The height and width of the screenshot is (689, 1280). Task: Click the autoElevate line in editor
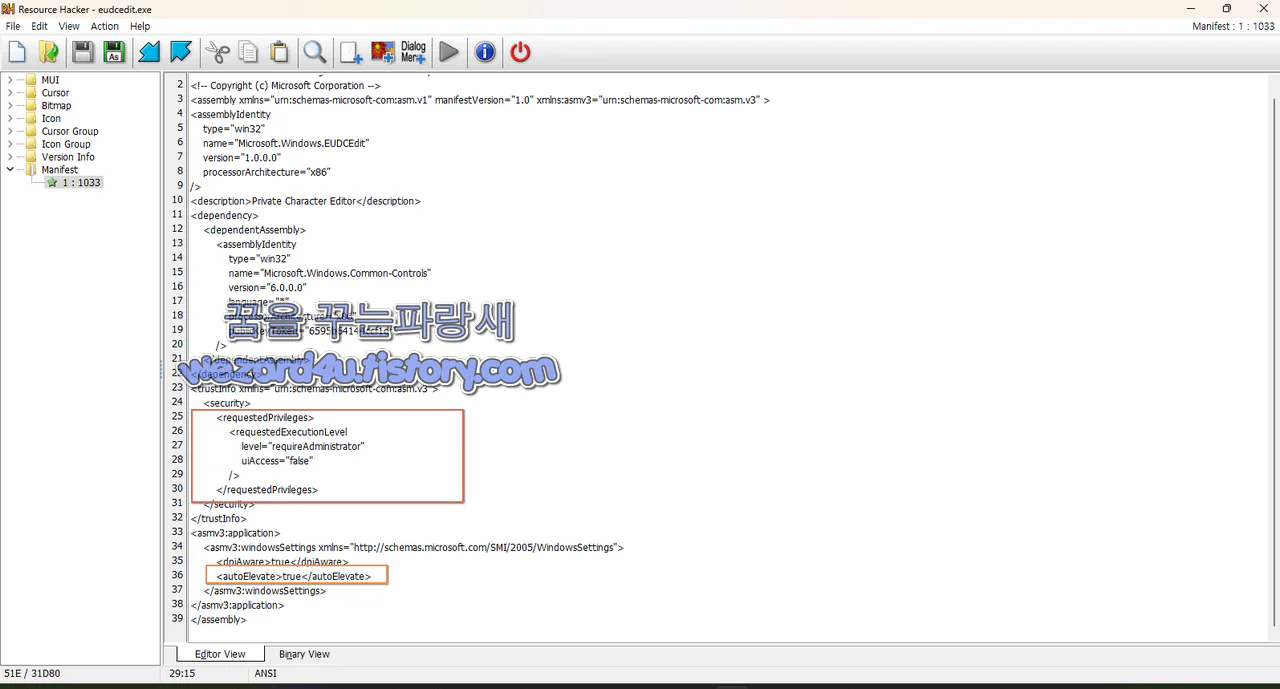tap(294, 576)
